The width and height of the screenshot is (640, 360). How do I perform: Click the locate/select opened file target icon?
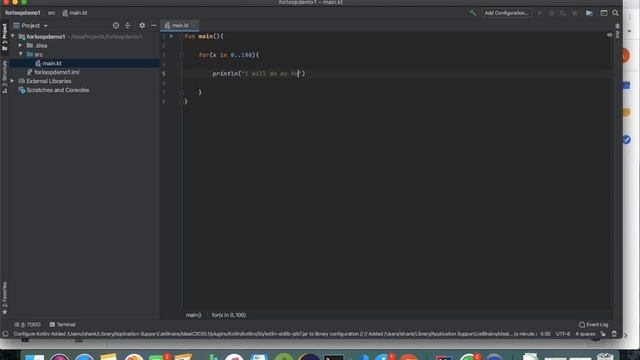coord(116,25)
